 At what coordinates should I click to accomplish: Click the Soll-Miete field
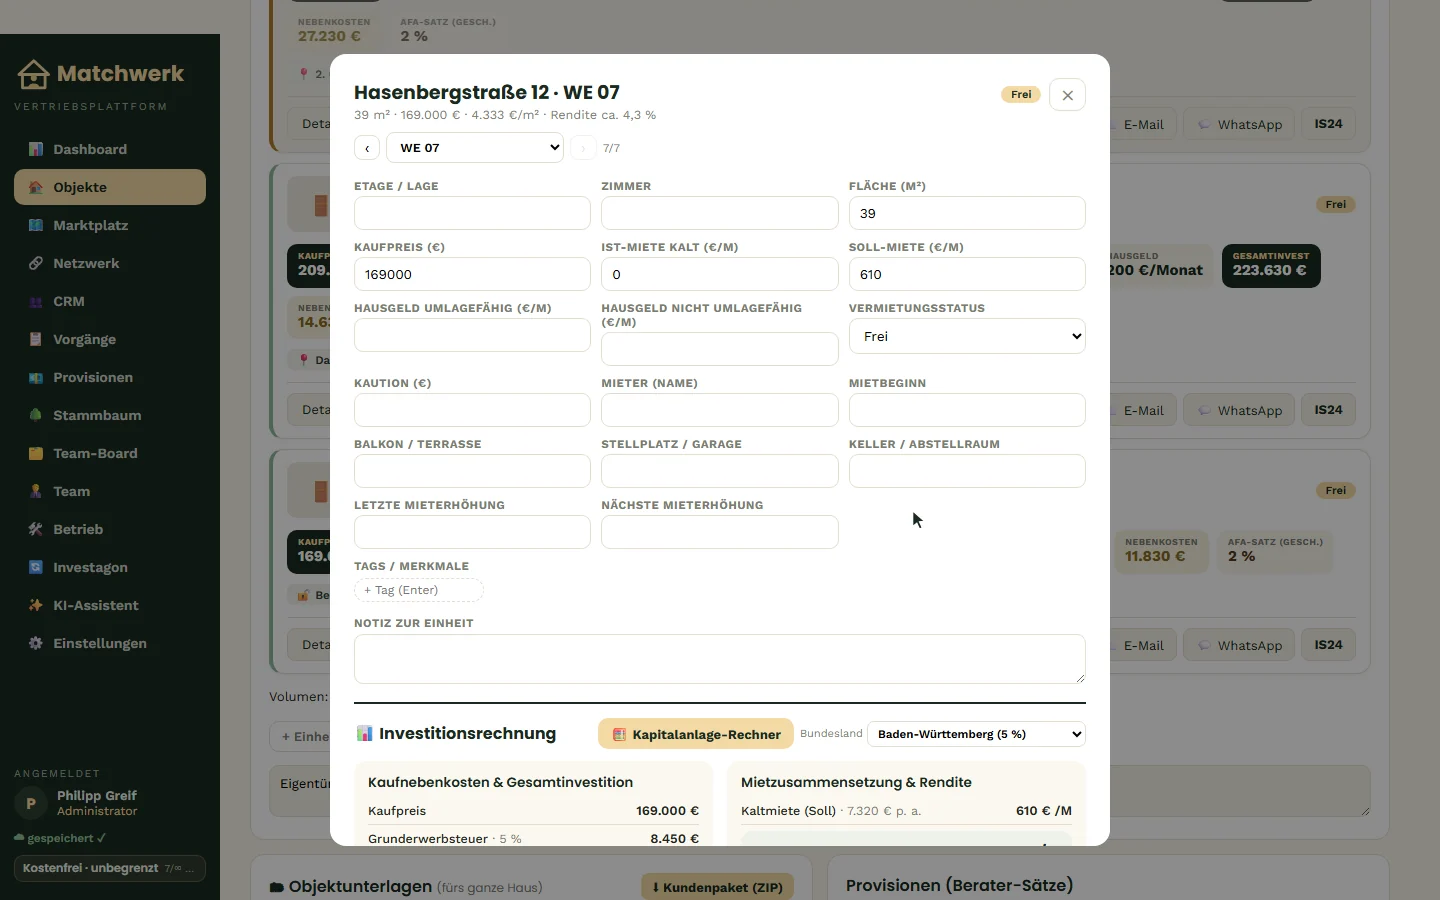(967, 274)
